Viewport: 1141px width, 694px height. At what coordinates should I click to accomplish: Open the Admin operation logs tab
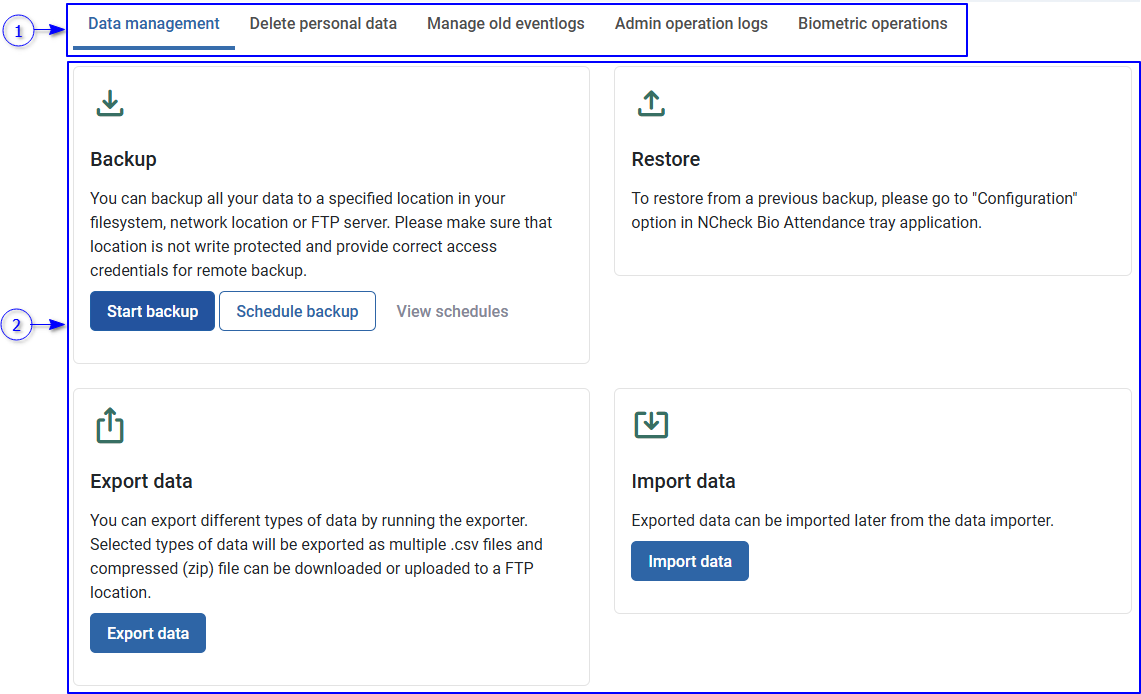[691, 24]
